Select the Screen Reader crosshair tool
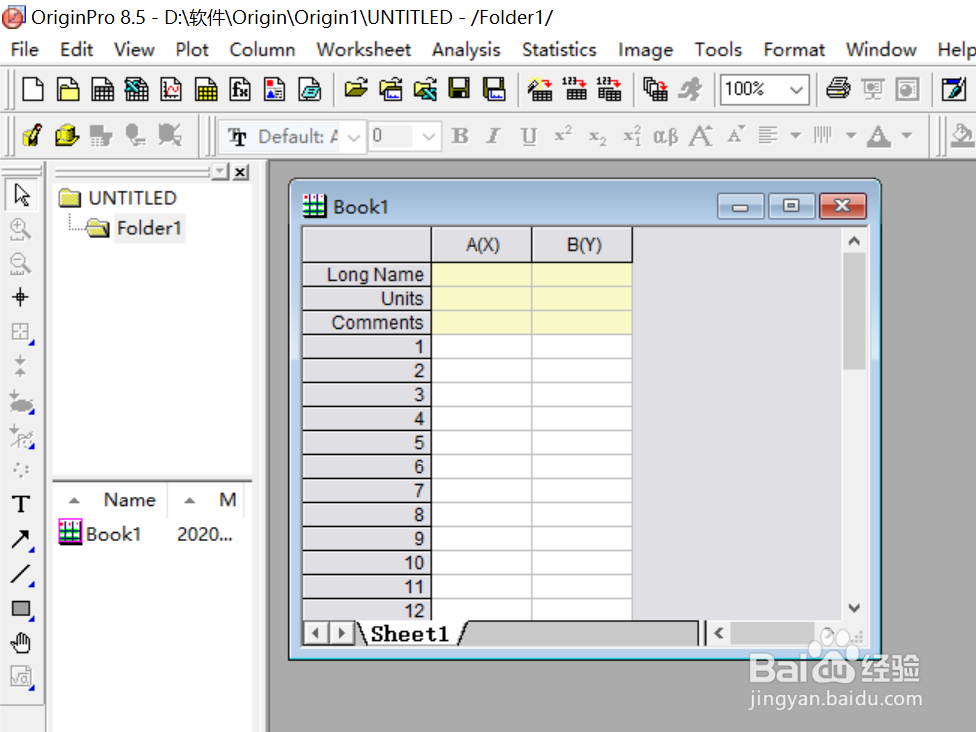Image resolution: width=976 pixels, height=732 pixels. pos(21,297)
